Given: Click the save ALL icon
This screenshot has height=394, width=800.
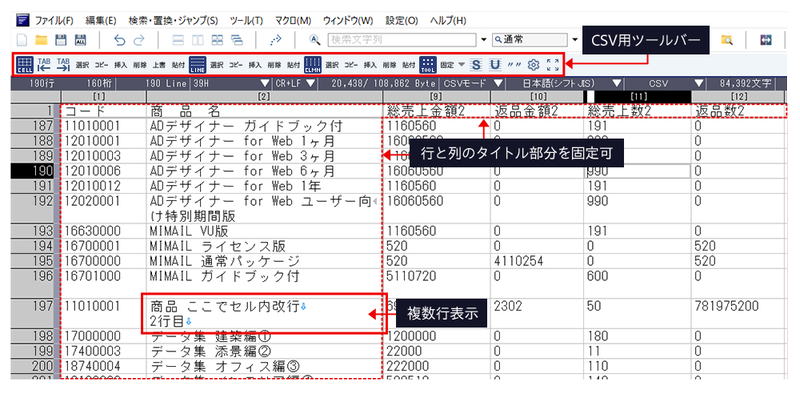Looking at the screenshot, I should click(80, 40).
